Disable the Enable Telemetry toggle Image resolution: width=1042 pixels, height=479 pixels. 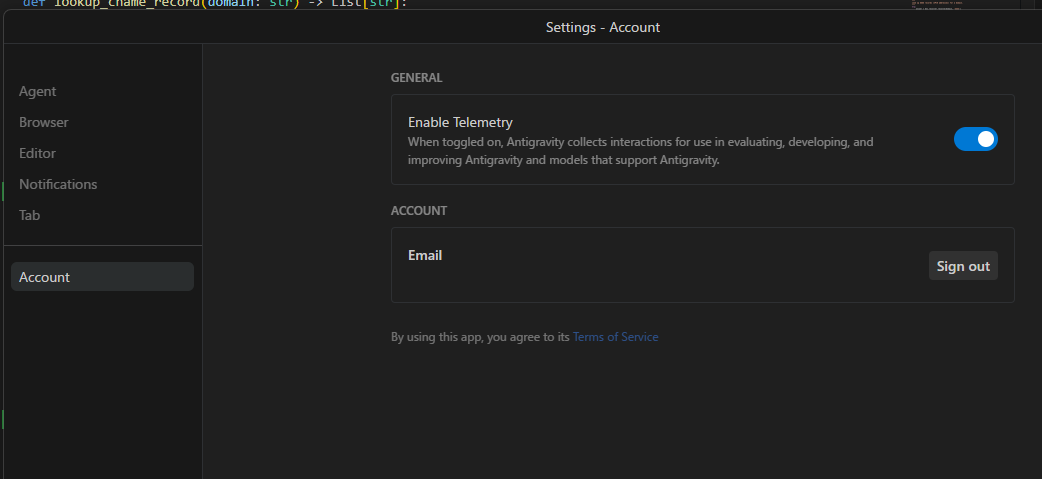[x=975, y=139]
